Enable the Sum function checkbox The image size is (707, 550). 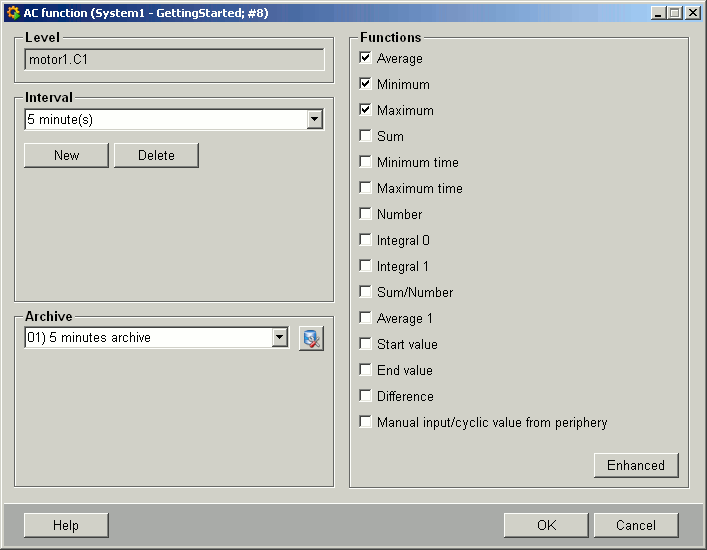366,136
